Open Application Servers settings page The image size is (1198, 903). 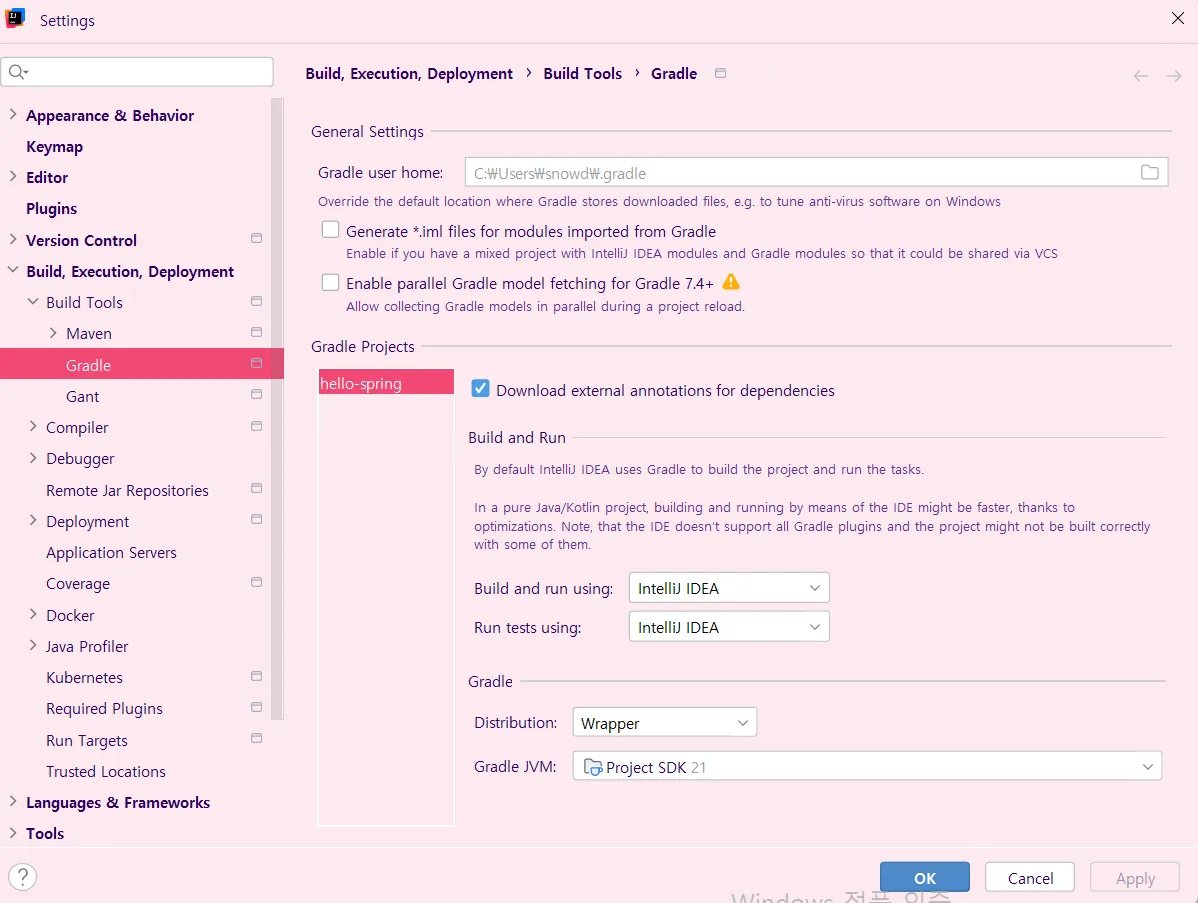point(111,552)
